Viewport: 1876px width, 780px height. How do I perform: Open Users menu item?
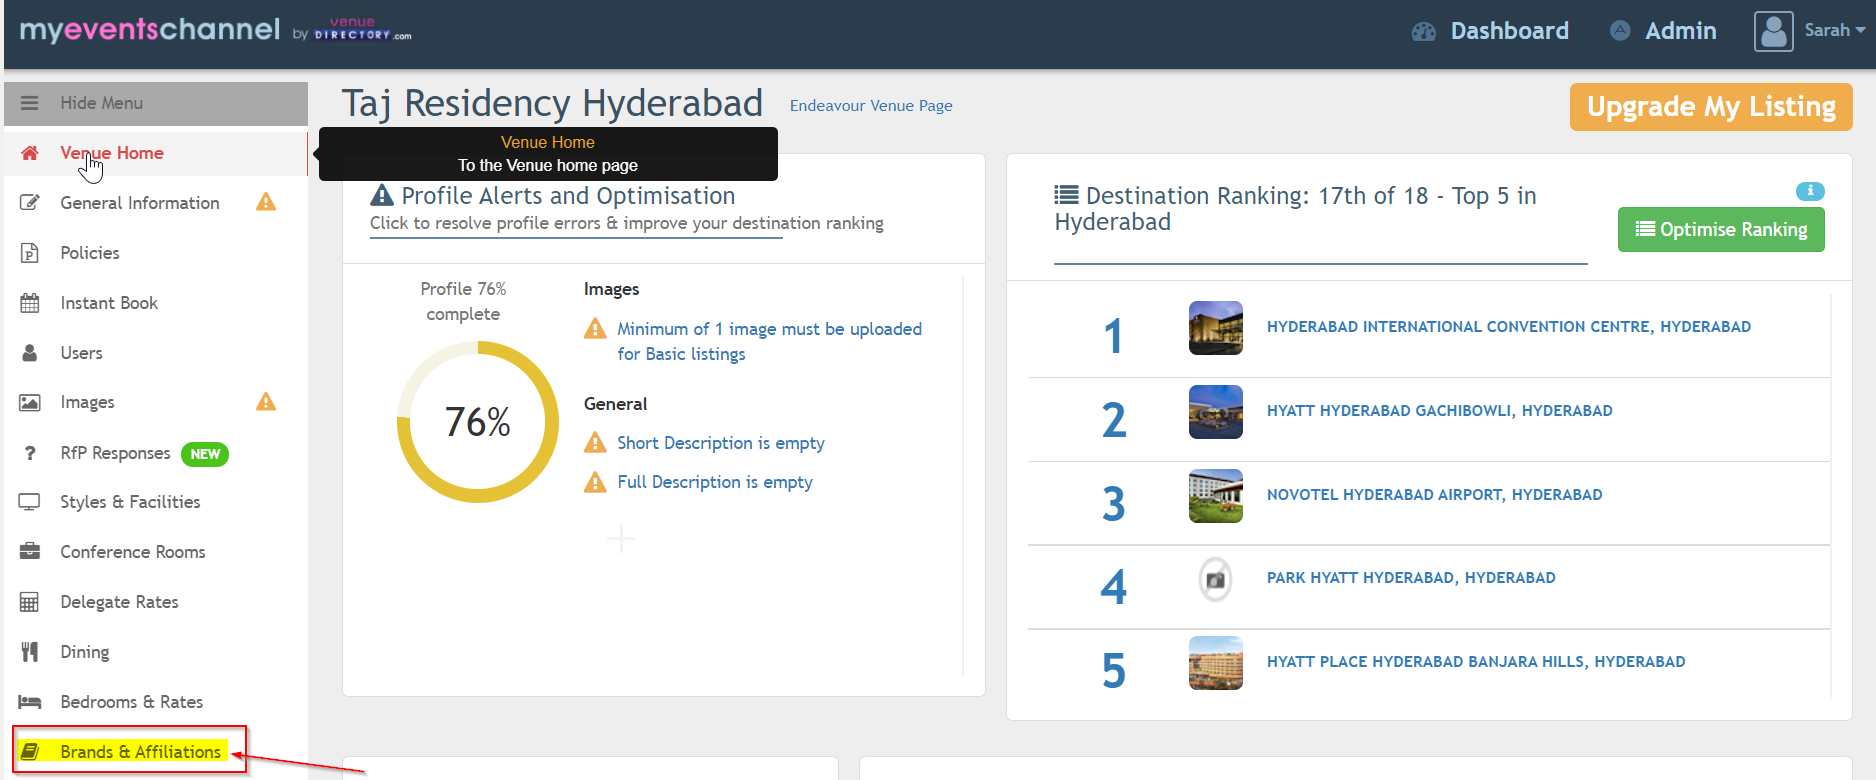tap(81, 353)
